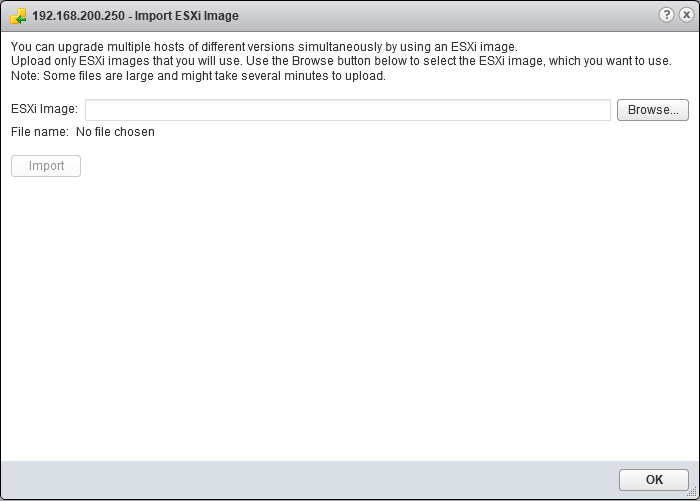Click the "File name:" label

pyautogui.click(x=40, y=132)
